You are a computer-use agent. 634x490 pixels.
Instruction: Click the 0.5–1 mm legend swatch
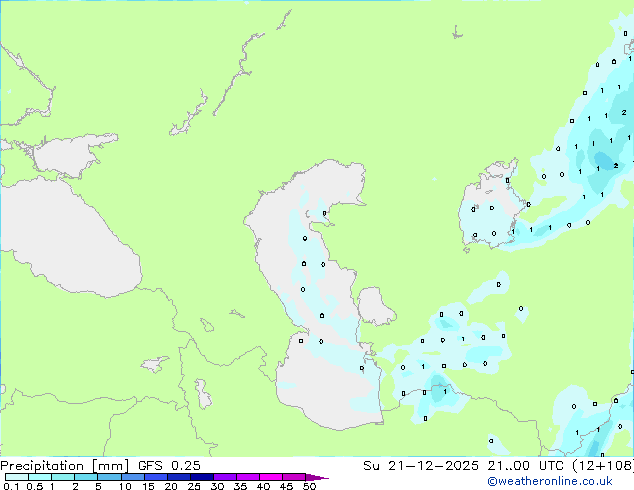pyautogui.click(x=40, y=477)
